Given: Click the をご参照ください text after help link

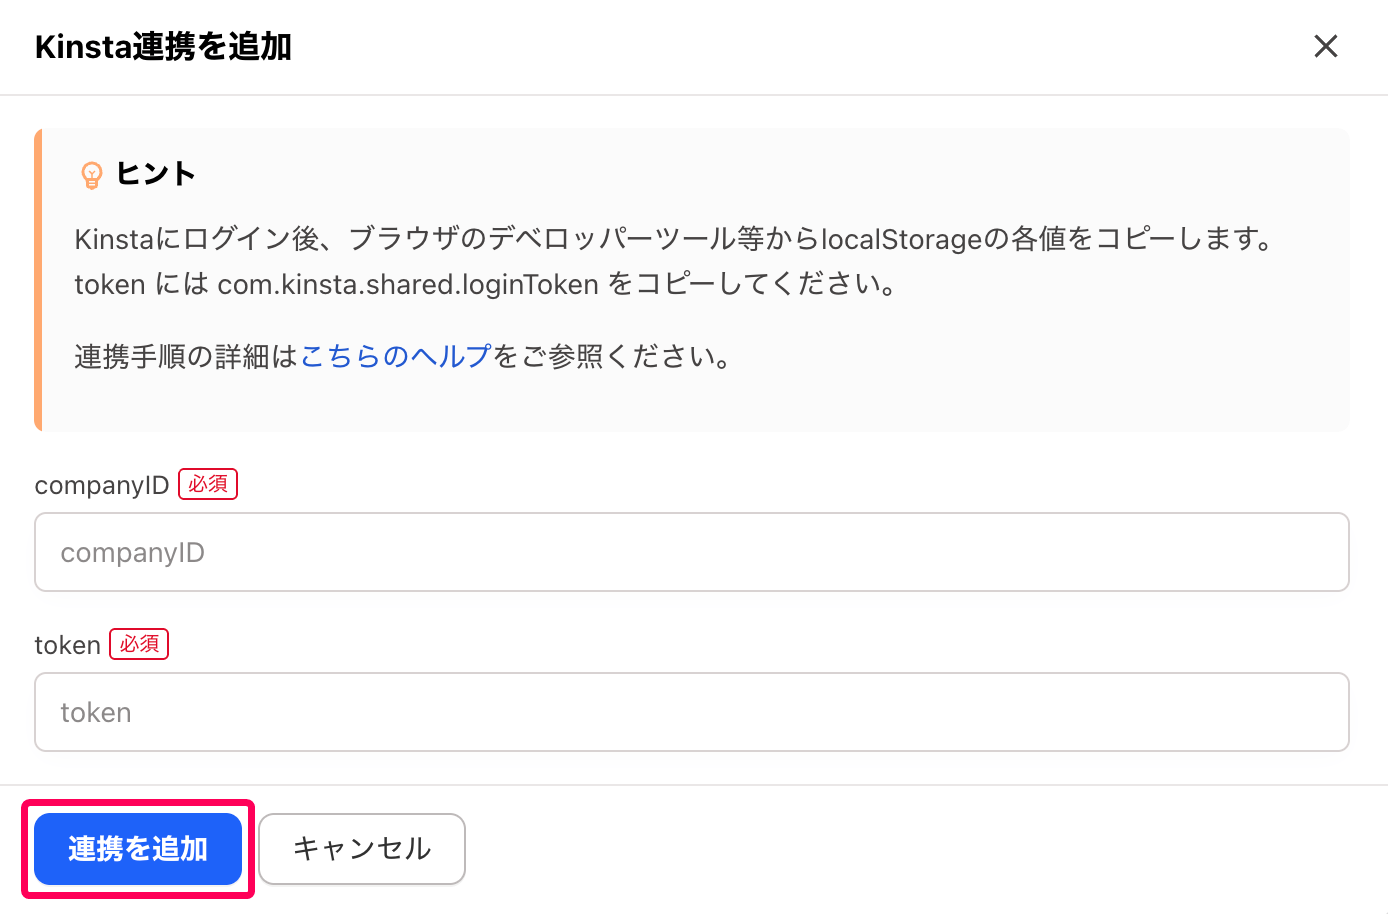Looking at the screenshot, I should [614, 356].
